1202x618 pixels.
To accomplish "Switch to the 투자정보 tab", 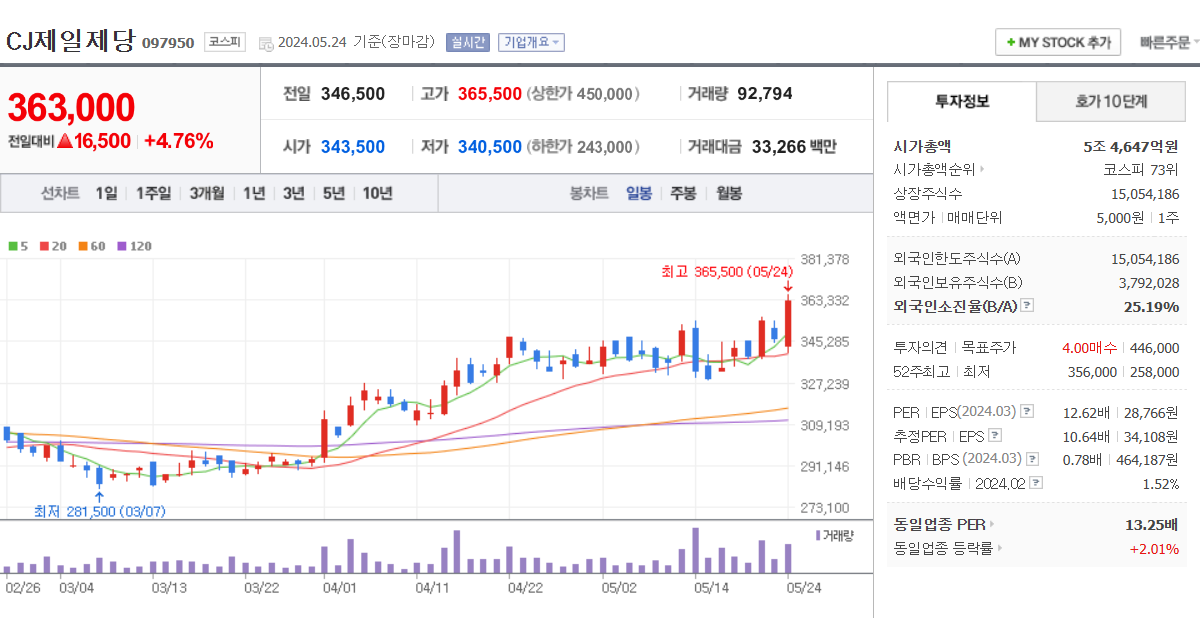I will pyautogui.click(x=962, y=101).
